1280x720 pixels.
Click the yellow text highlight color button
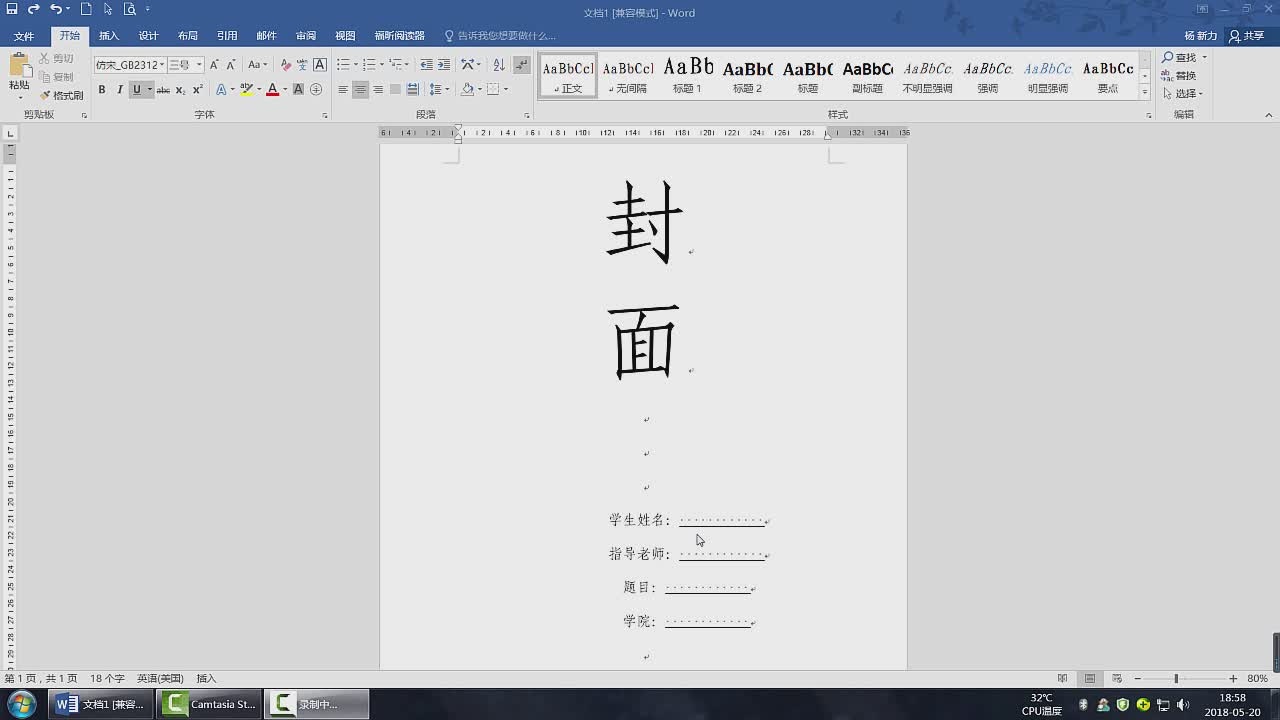(x=246, y=90)
